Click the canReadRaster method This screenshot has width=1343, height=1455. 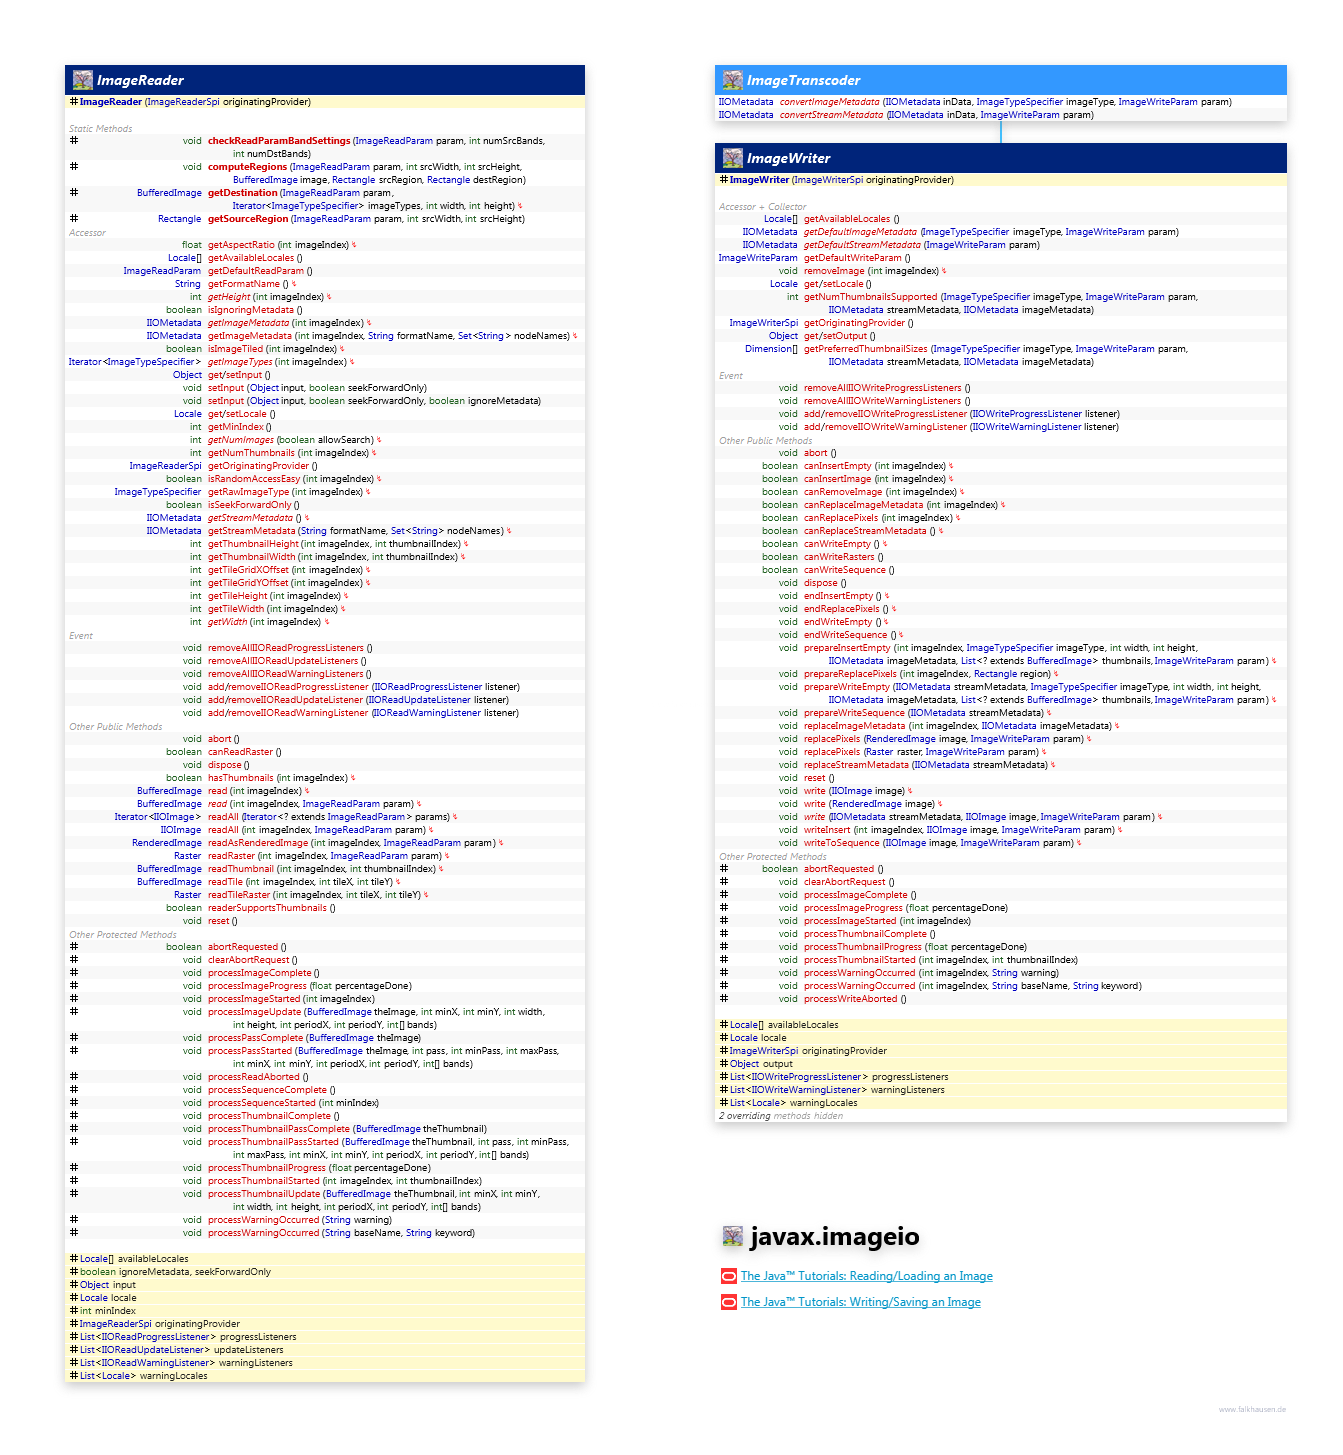coord(240,752)
